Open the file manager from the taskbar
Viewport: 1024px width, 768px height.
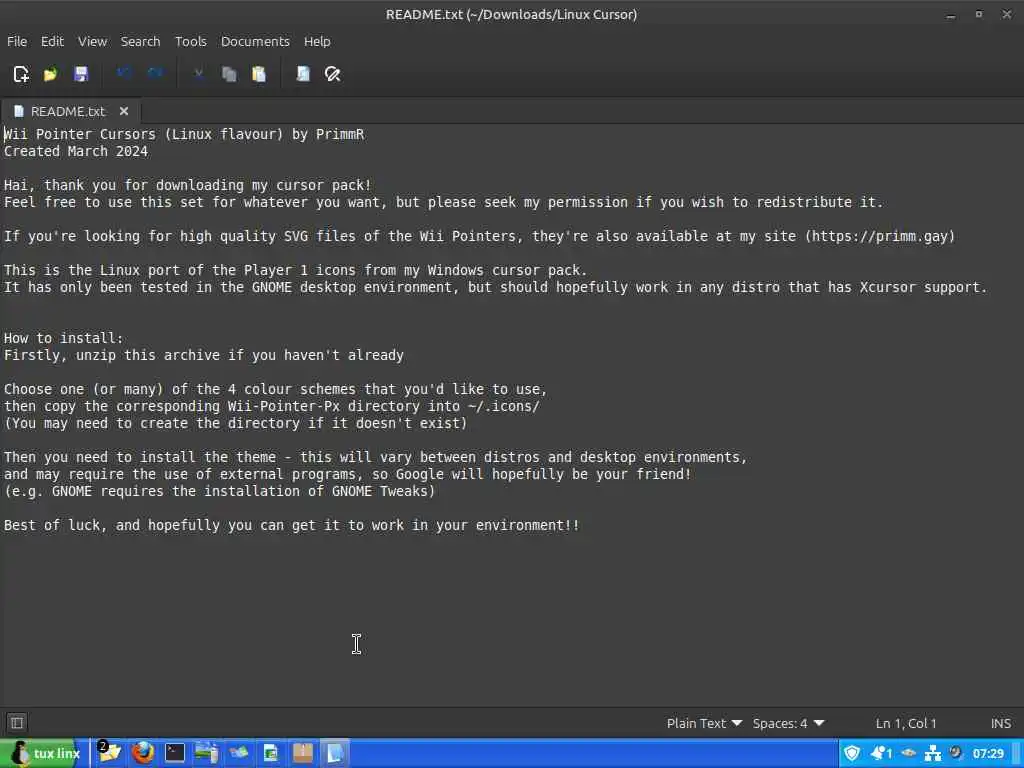[110, 753]
